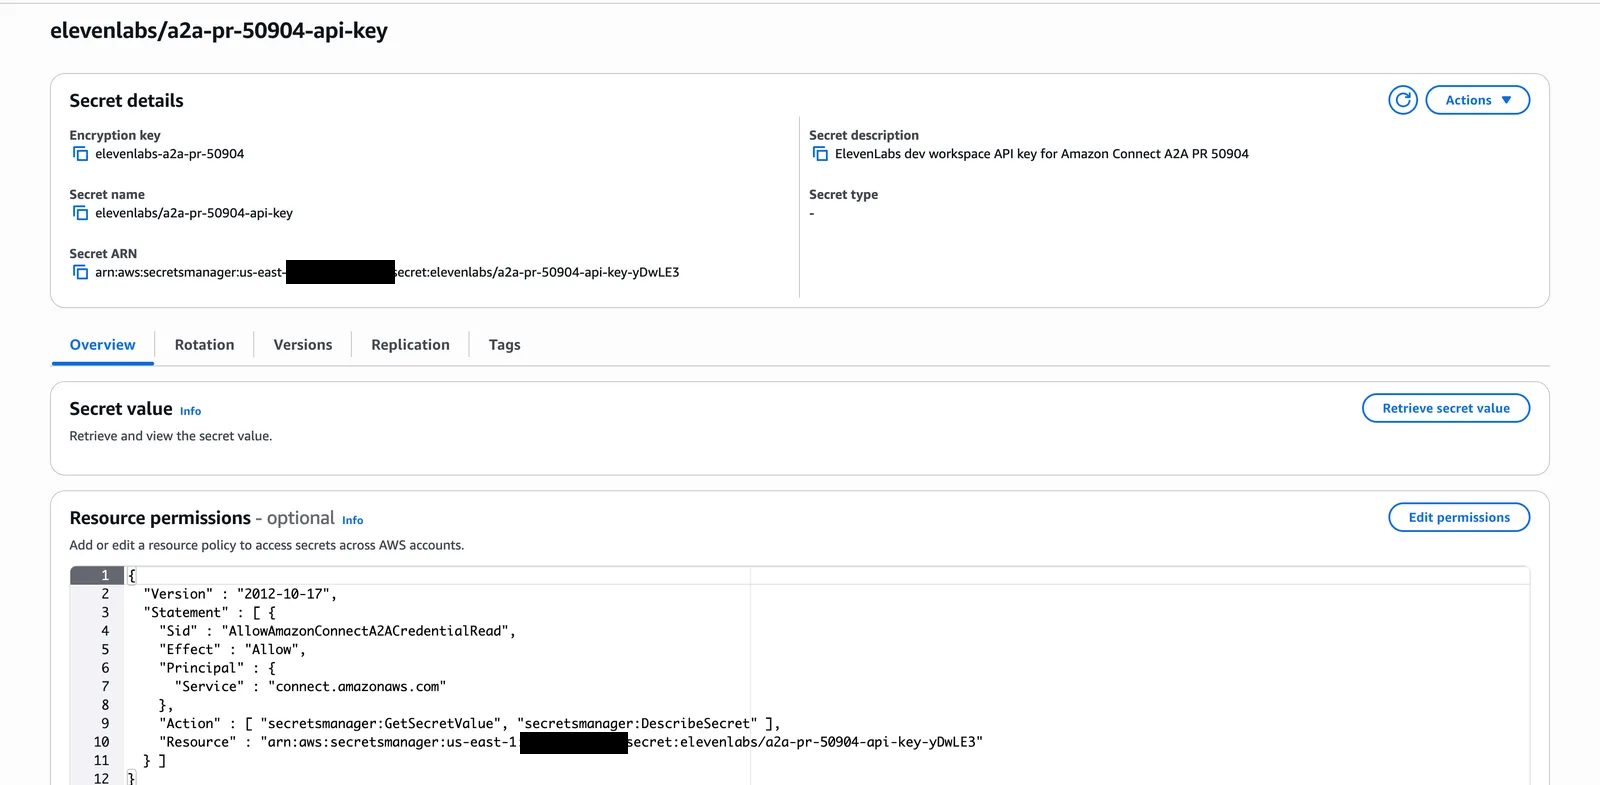This screenshot has width=1600, height=785.
Task: Copy the Secret ARN
Action: pyautogui.click(x=80, y=272)
